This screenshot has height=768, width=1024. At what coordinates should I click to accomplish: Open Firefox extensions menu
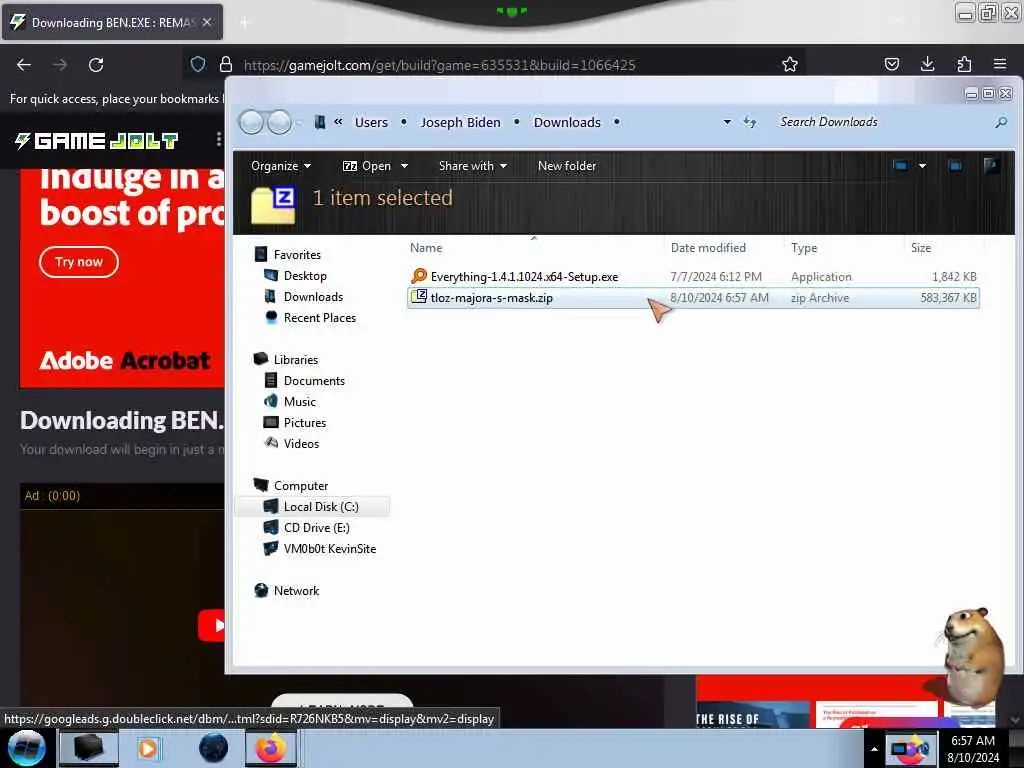point(964,64)
